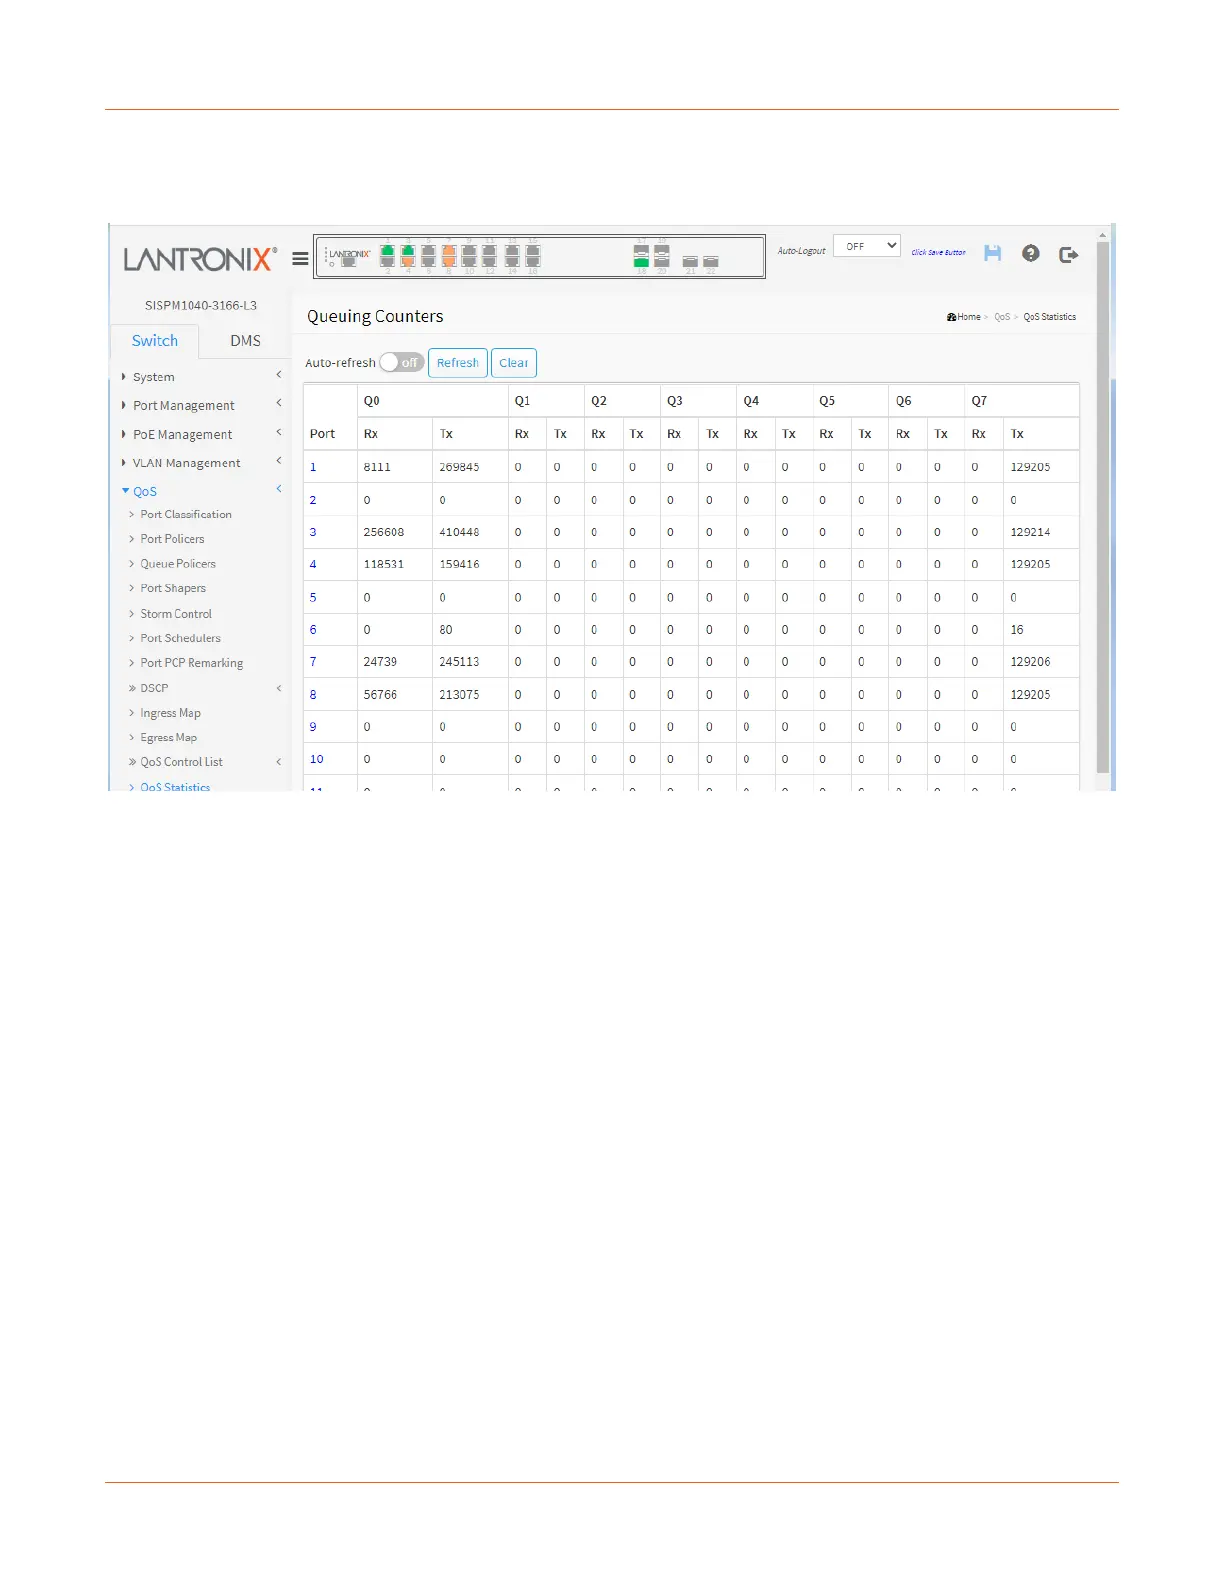
Task: Open port 8 link in table
Action: [313, 694]
